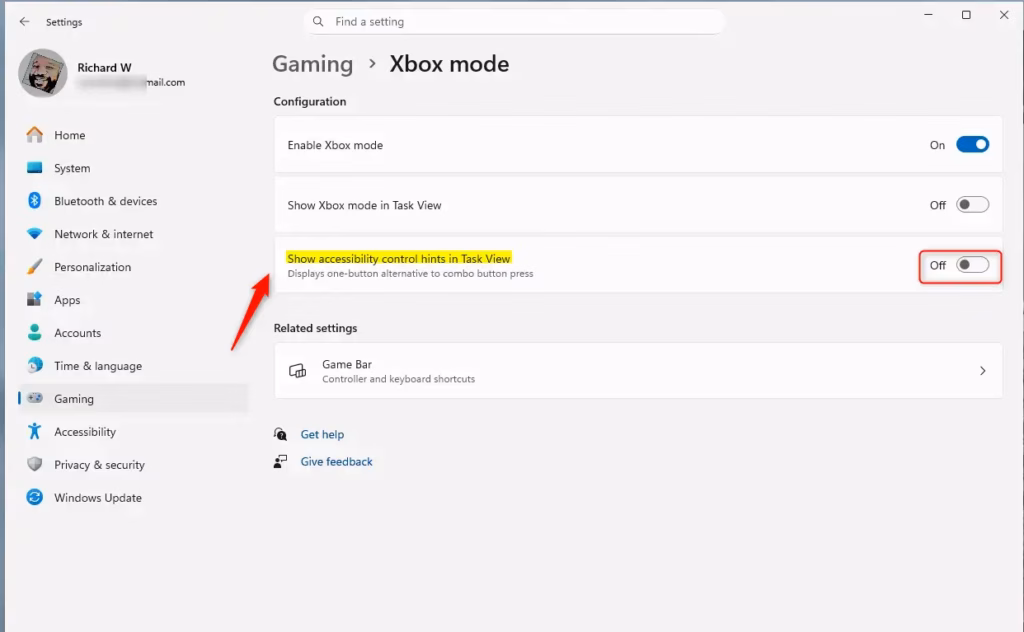Select the Bluetooth & devices icon
The height and width of the screenshot is (632, 1024).
[35, 201]
